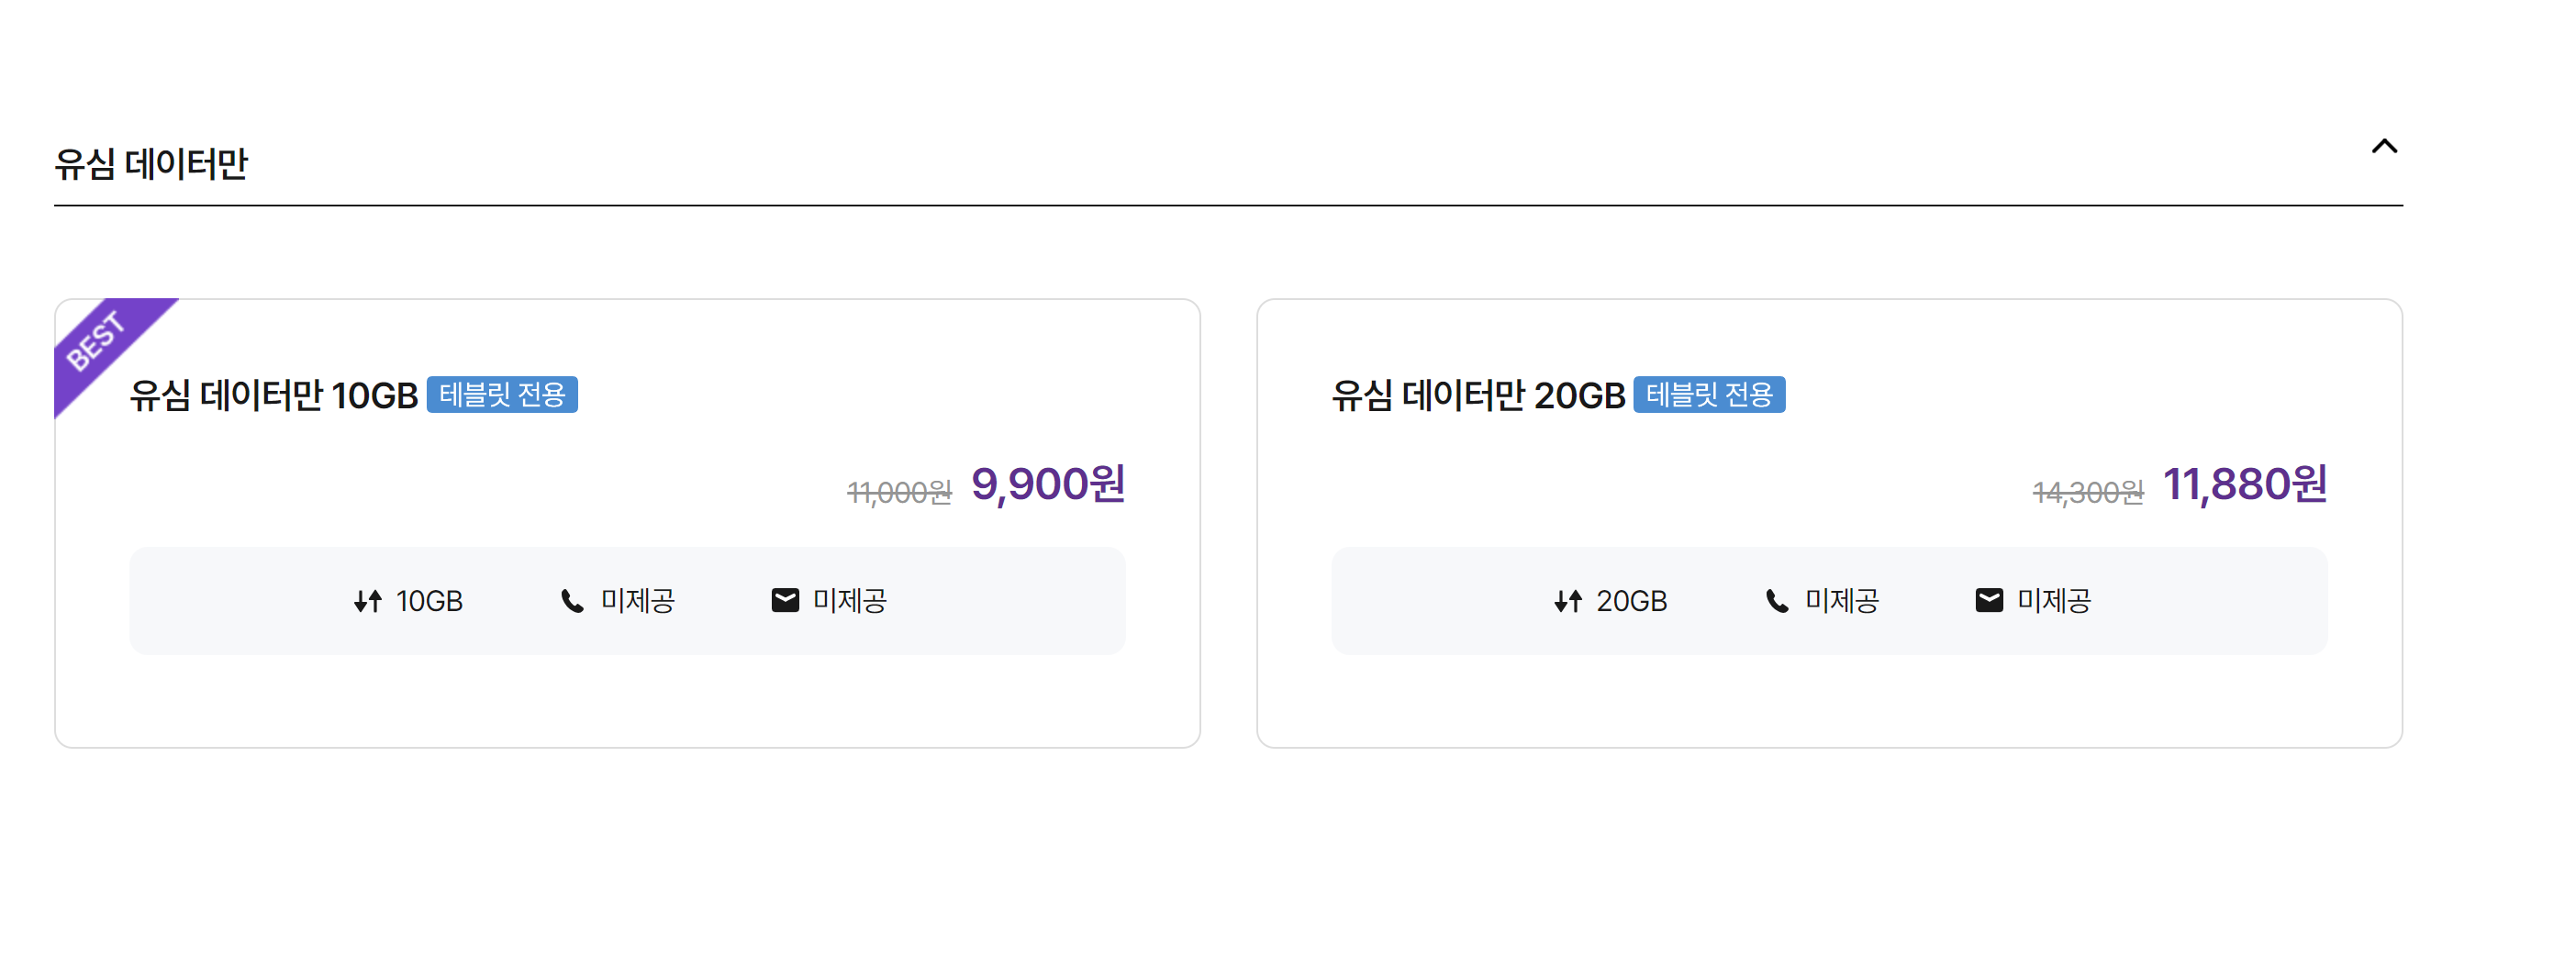Image resolution: width=2576 pixels, height=957 pixels.
Task: Select the gray feature bar on the 10GB card
Action: 628,600
